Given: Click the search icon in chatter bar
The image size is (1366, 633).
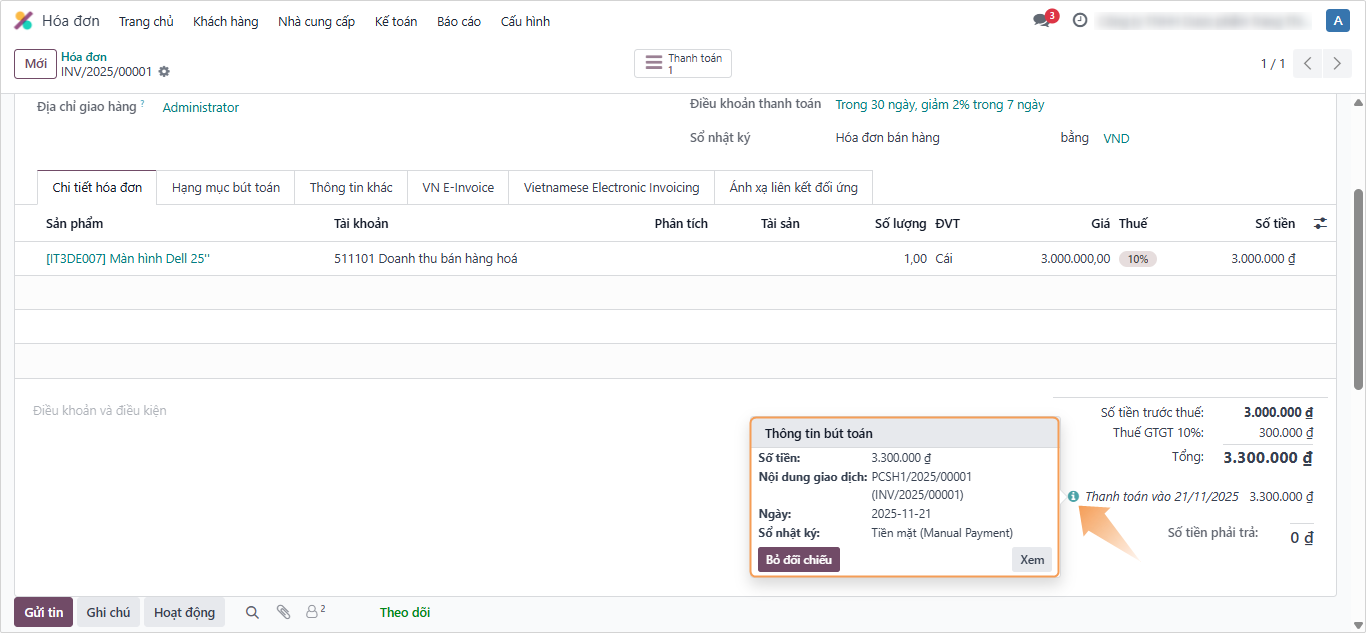Looking at the screenshot, I should 252,612.
